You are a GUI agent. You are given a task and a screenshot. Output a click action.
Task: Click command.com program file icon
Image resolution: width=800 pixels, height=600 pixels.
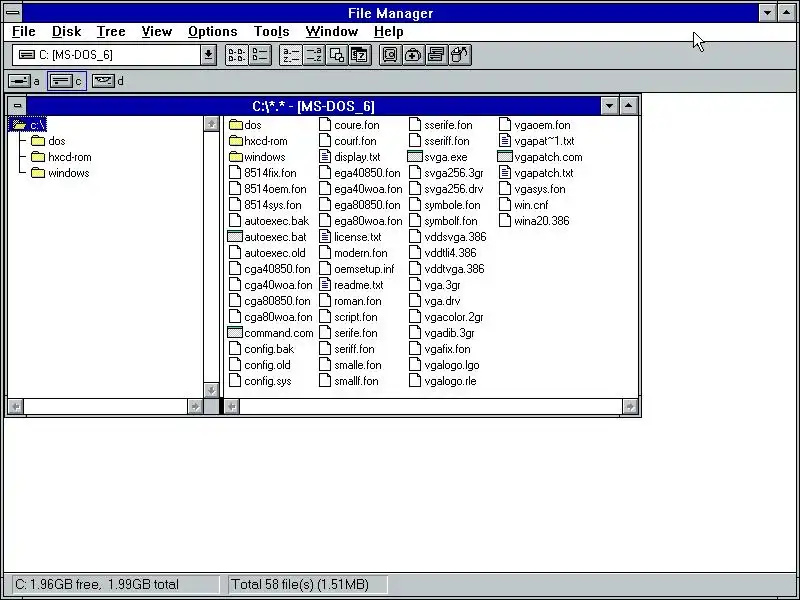point(235,333)
